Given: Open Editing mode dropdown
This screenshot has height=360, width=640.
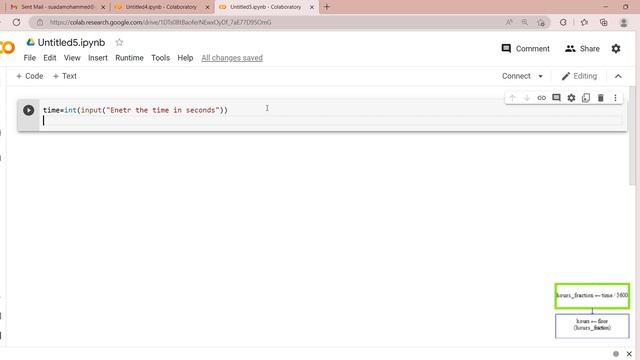Looking at the screenshot, I should 579,76.
